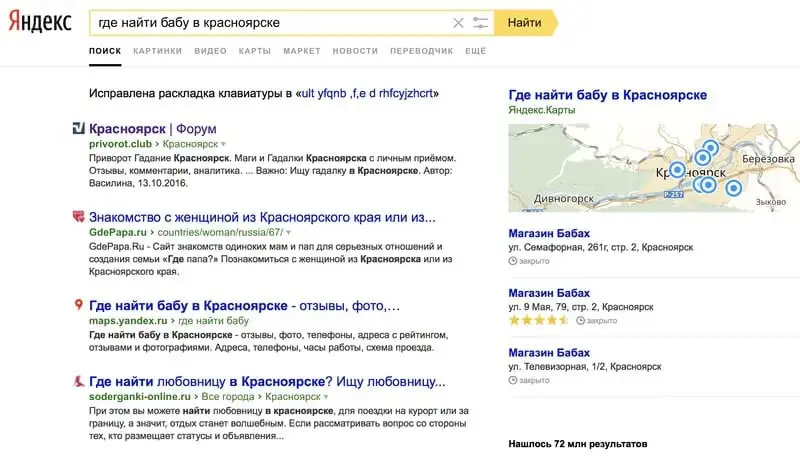
Task: Select the topmost blue marker on the map
Action: tap(709, 147)
